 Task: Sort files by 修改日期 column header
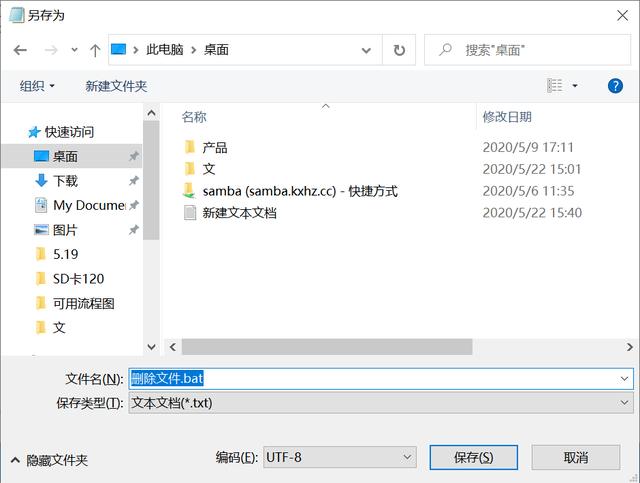507,117
